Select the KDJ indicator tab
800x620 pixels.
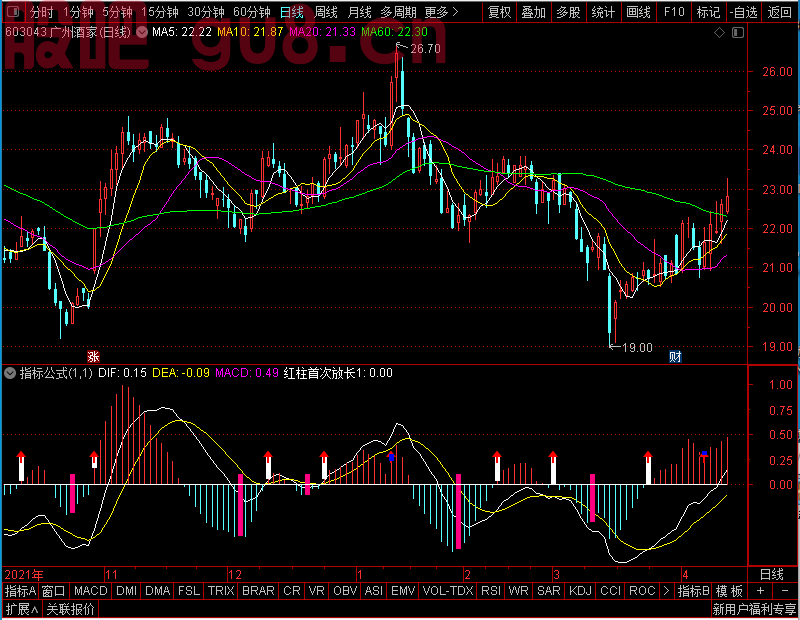[580, 591]
